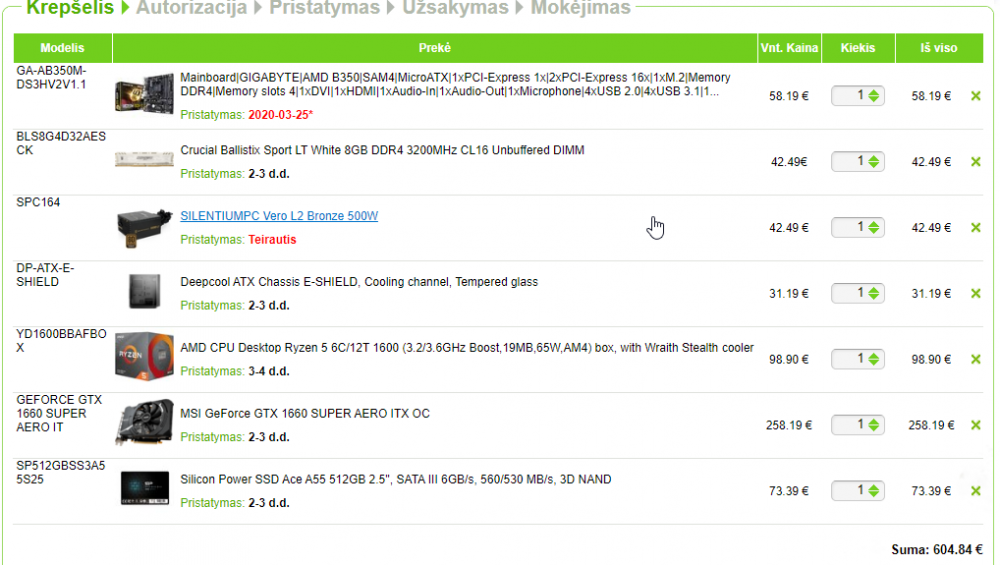This screenshot has width=1000, height=565.
Task: Adjust quantity arrows for SILENTIUMPC Vero L2
Action: click(x=874, y=228)
